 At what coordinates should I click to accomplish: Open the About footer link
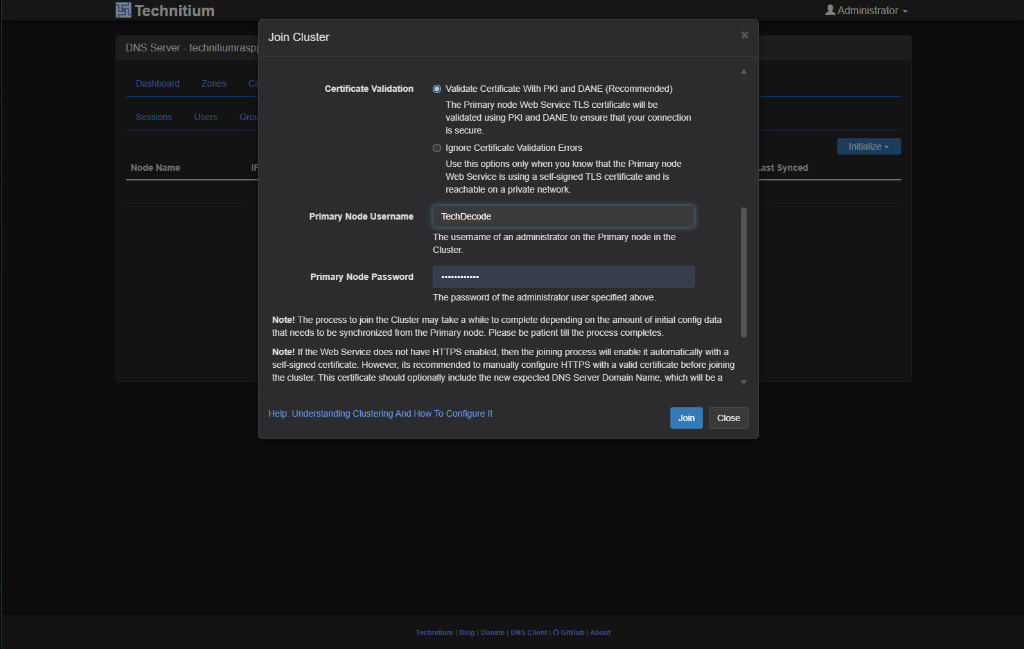tap(600, 633)
